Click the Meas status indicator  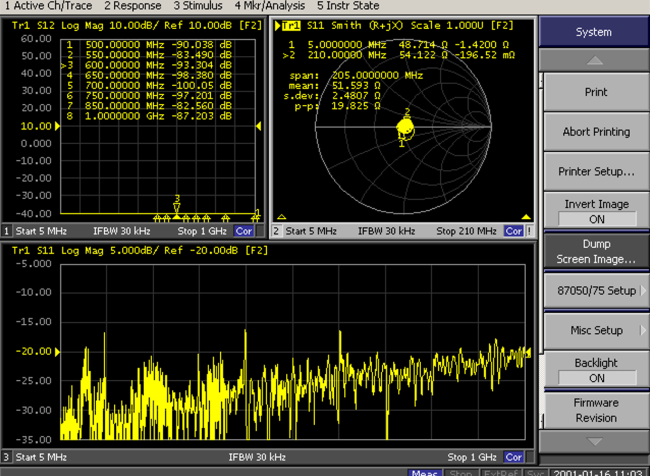click(424, 471)
